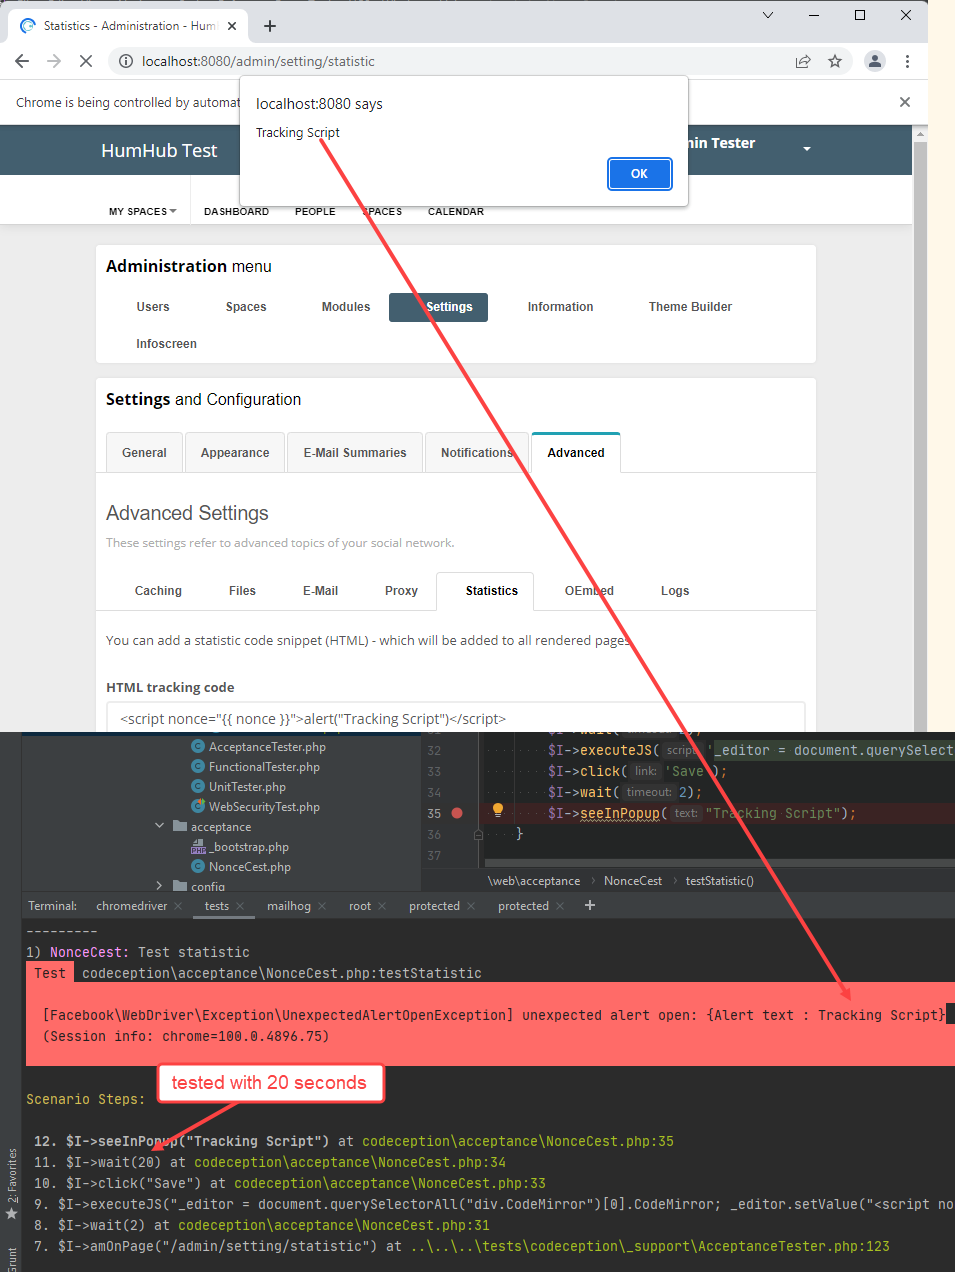This screenshot has width=955, height=1272.
Task: Open Files sub-tab
Action: (242, 591)
